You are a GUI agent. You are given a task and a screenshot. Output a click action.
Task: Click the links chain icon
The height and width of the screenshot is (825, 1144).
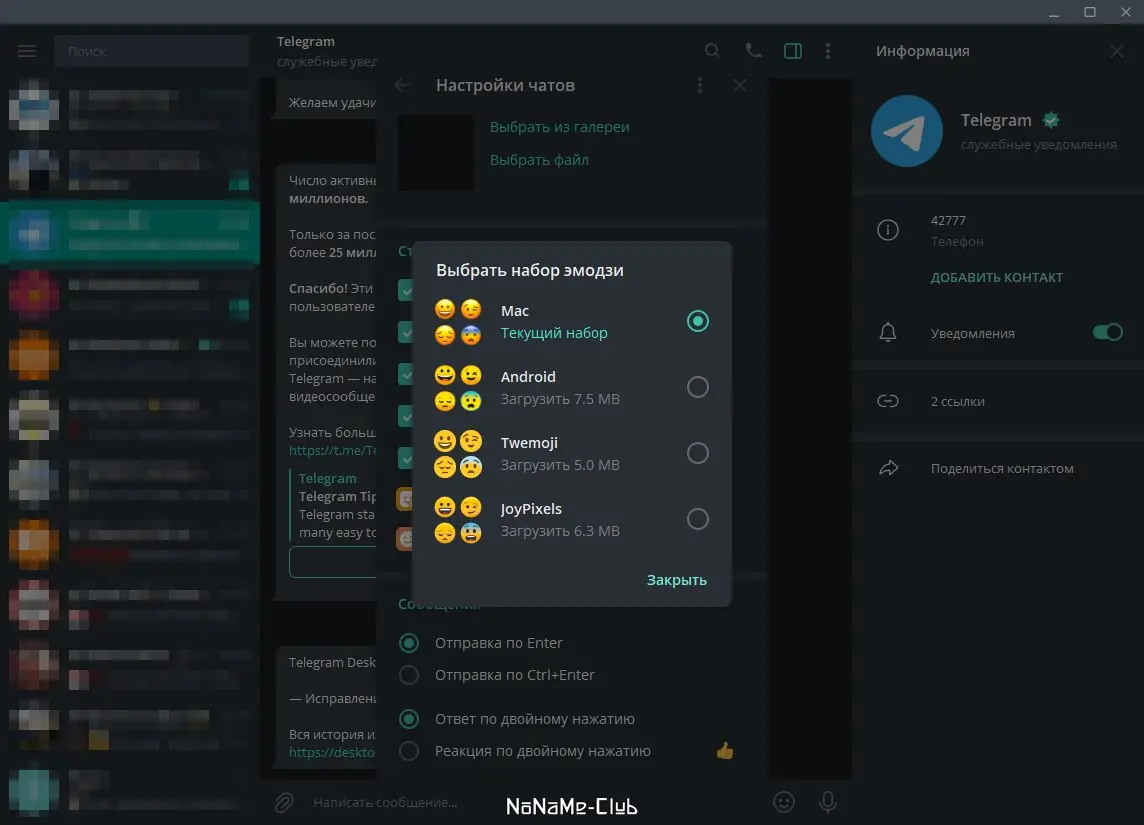pos(888,401)
